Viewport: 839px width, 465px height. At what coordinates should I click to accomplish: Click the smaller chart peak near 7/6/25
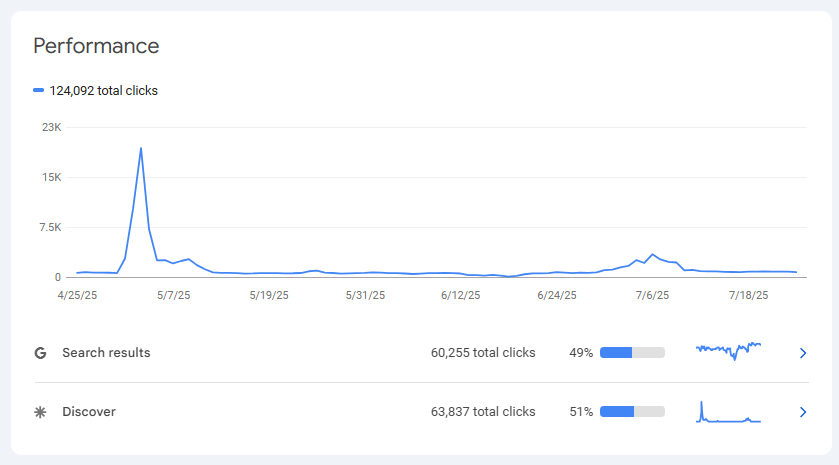[x=653, y=255]
